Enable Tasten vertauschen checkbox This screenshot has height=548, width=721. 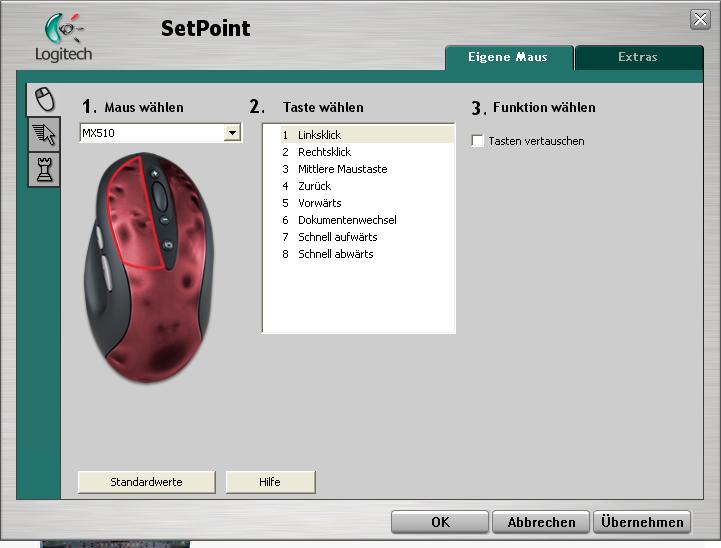478,141
